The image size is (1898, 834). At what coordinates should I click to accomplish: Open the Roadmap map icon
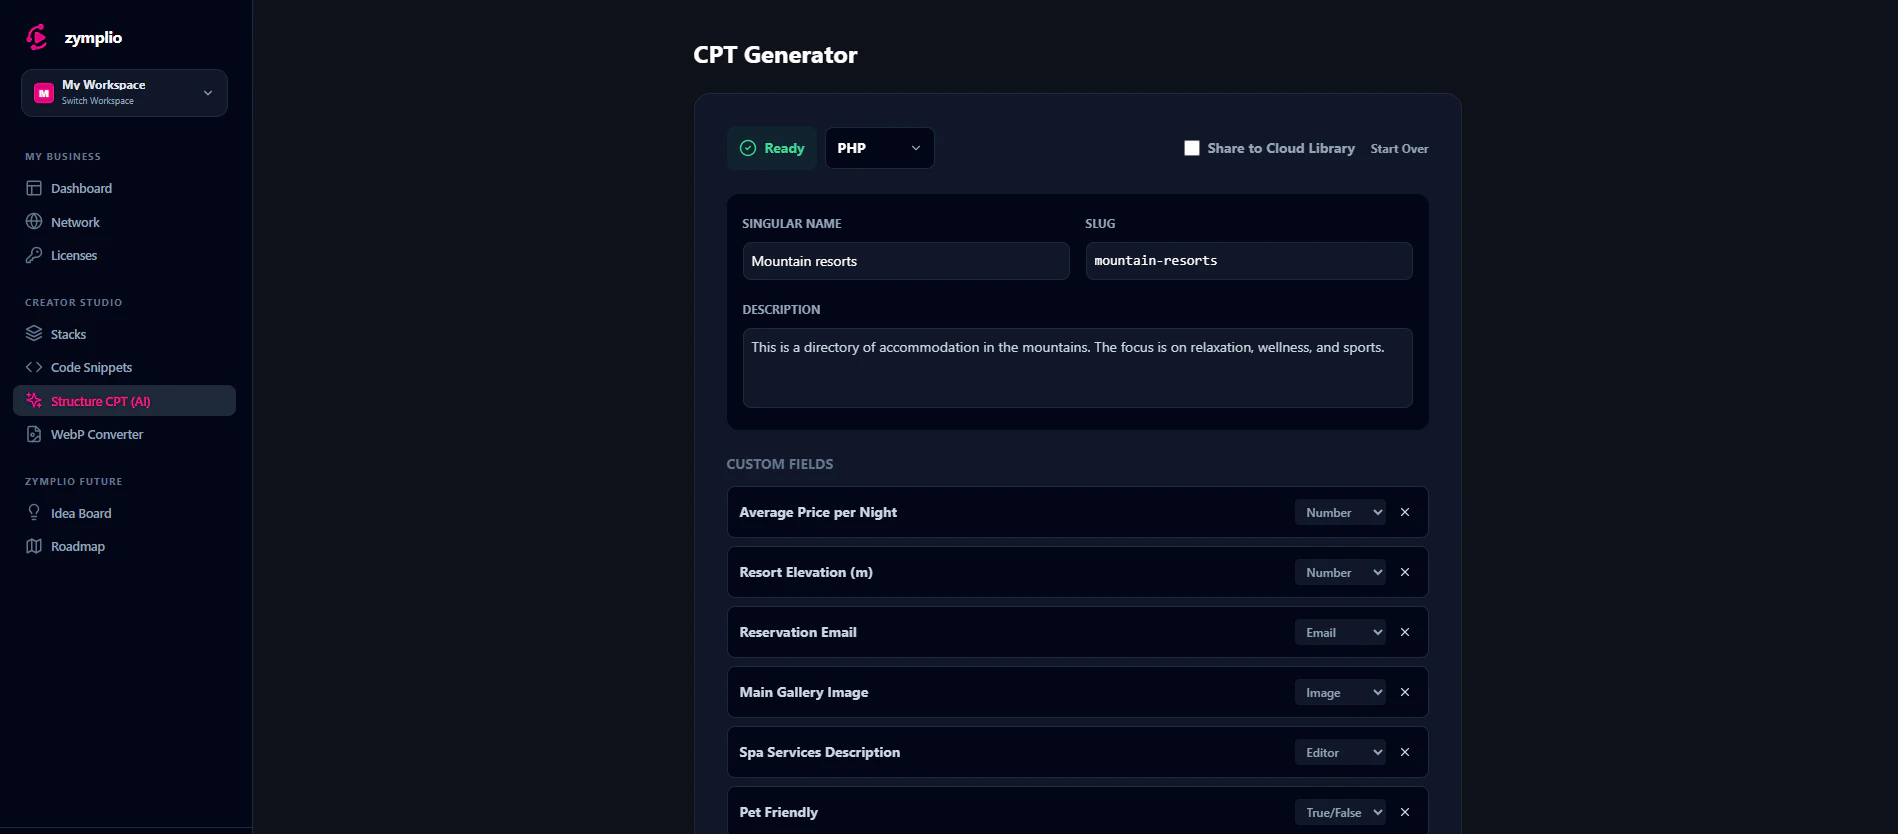click(x=34, y=546)
